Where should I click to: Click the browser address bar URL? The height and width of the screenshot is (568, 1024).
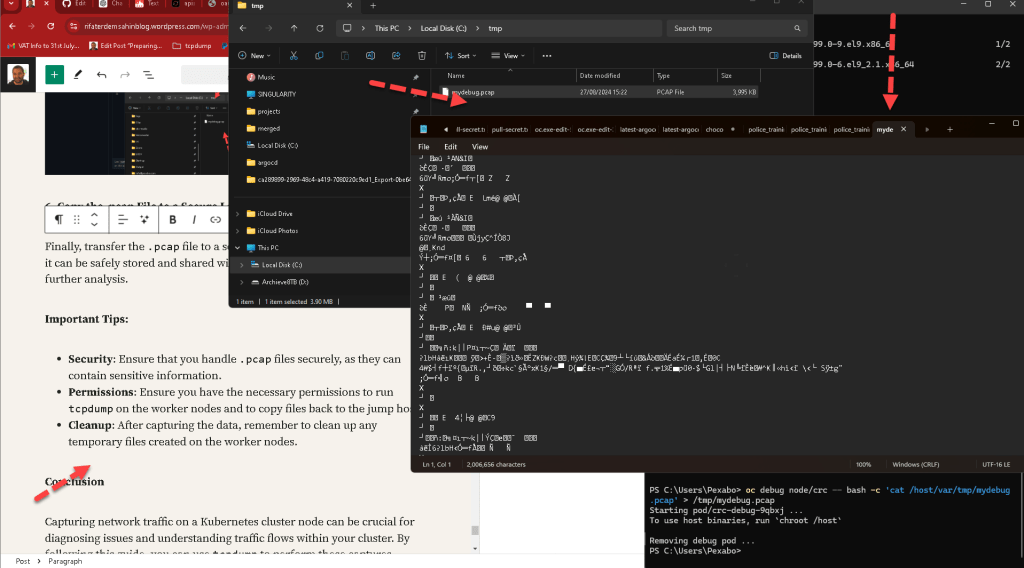[156, 26]
